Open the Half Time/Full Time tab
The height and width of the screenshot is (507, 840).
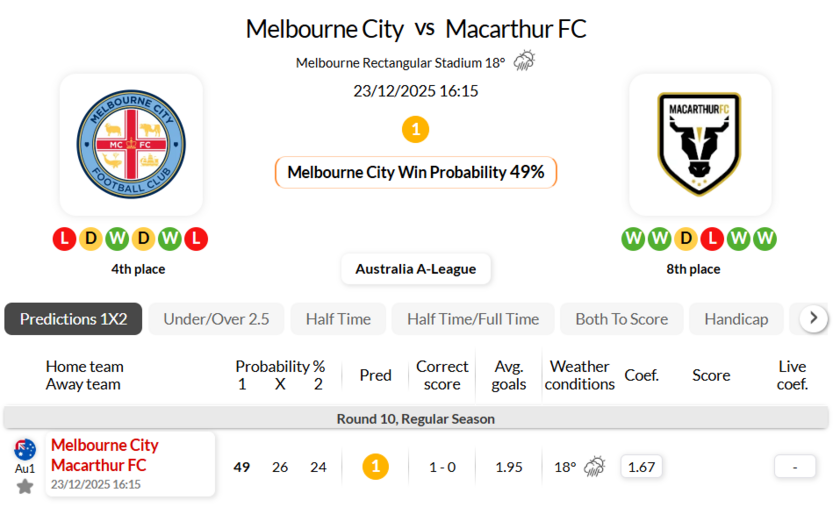(x=472, y=319)
